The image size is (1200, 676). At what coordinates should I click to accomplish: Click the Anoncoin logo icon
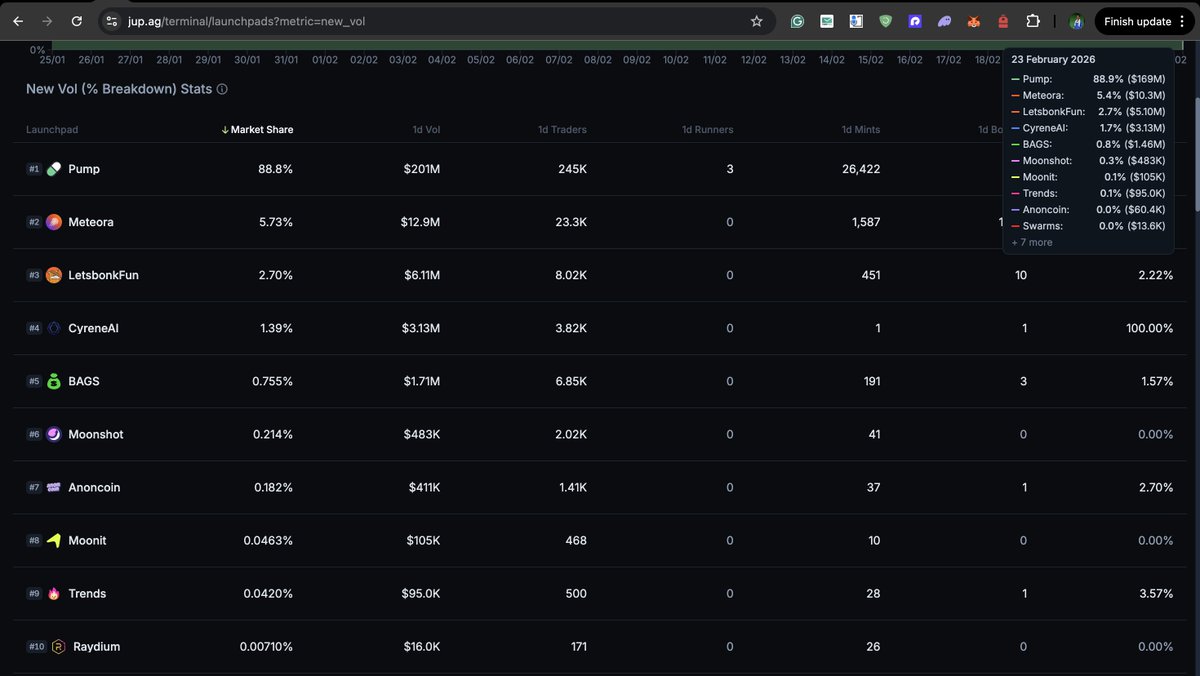point(54,487)
